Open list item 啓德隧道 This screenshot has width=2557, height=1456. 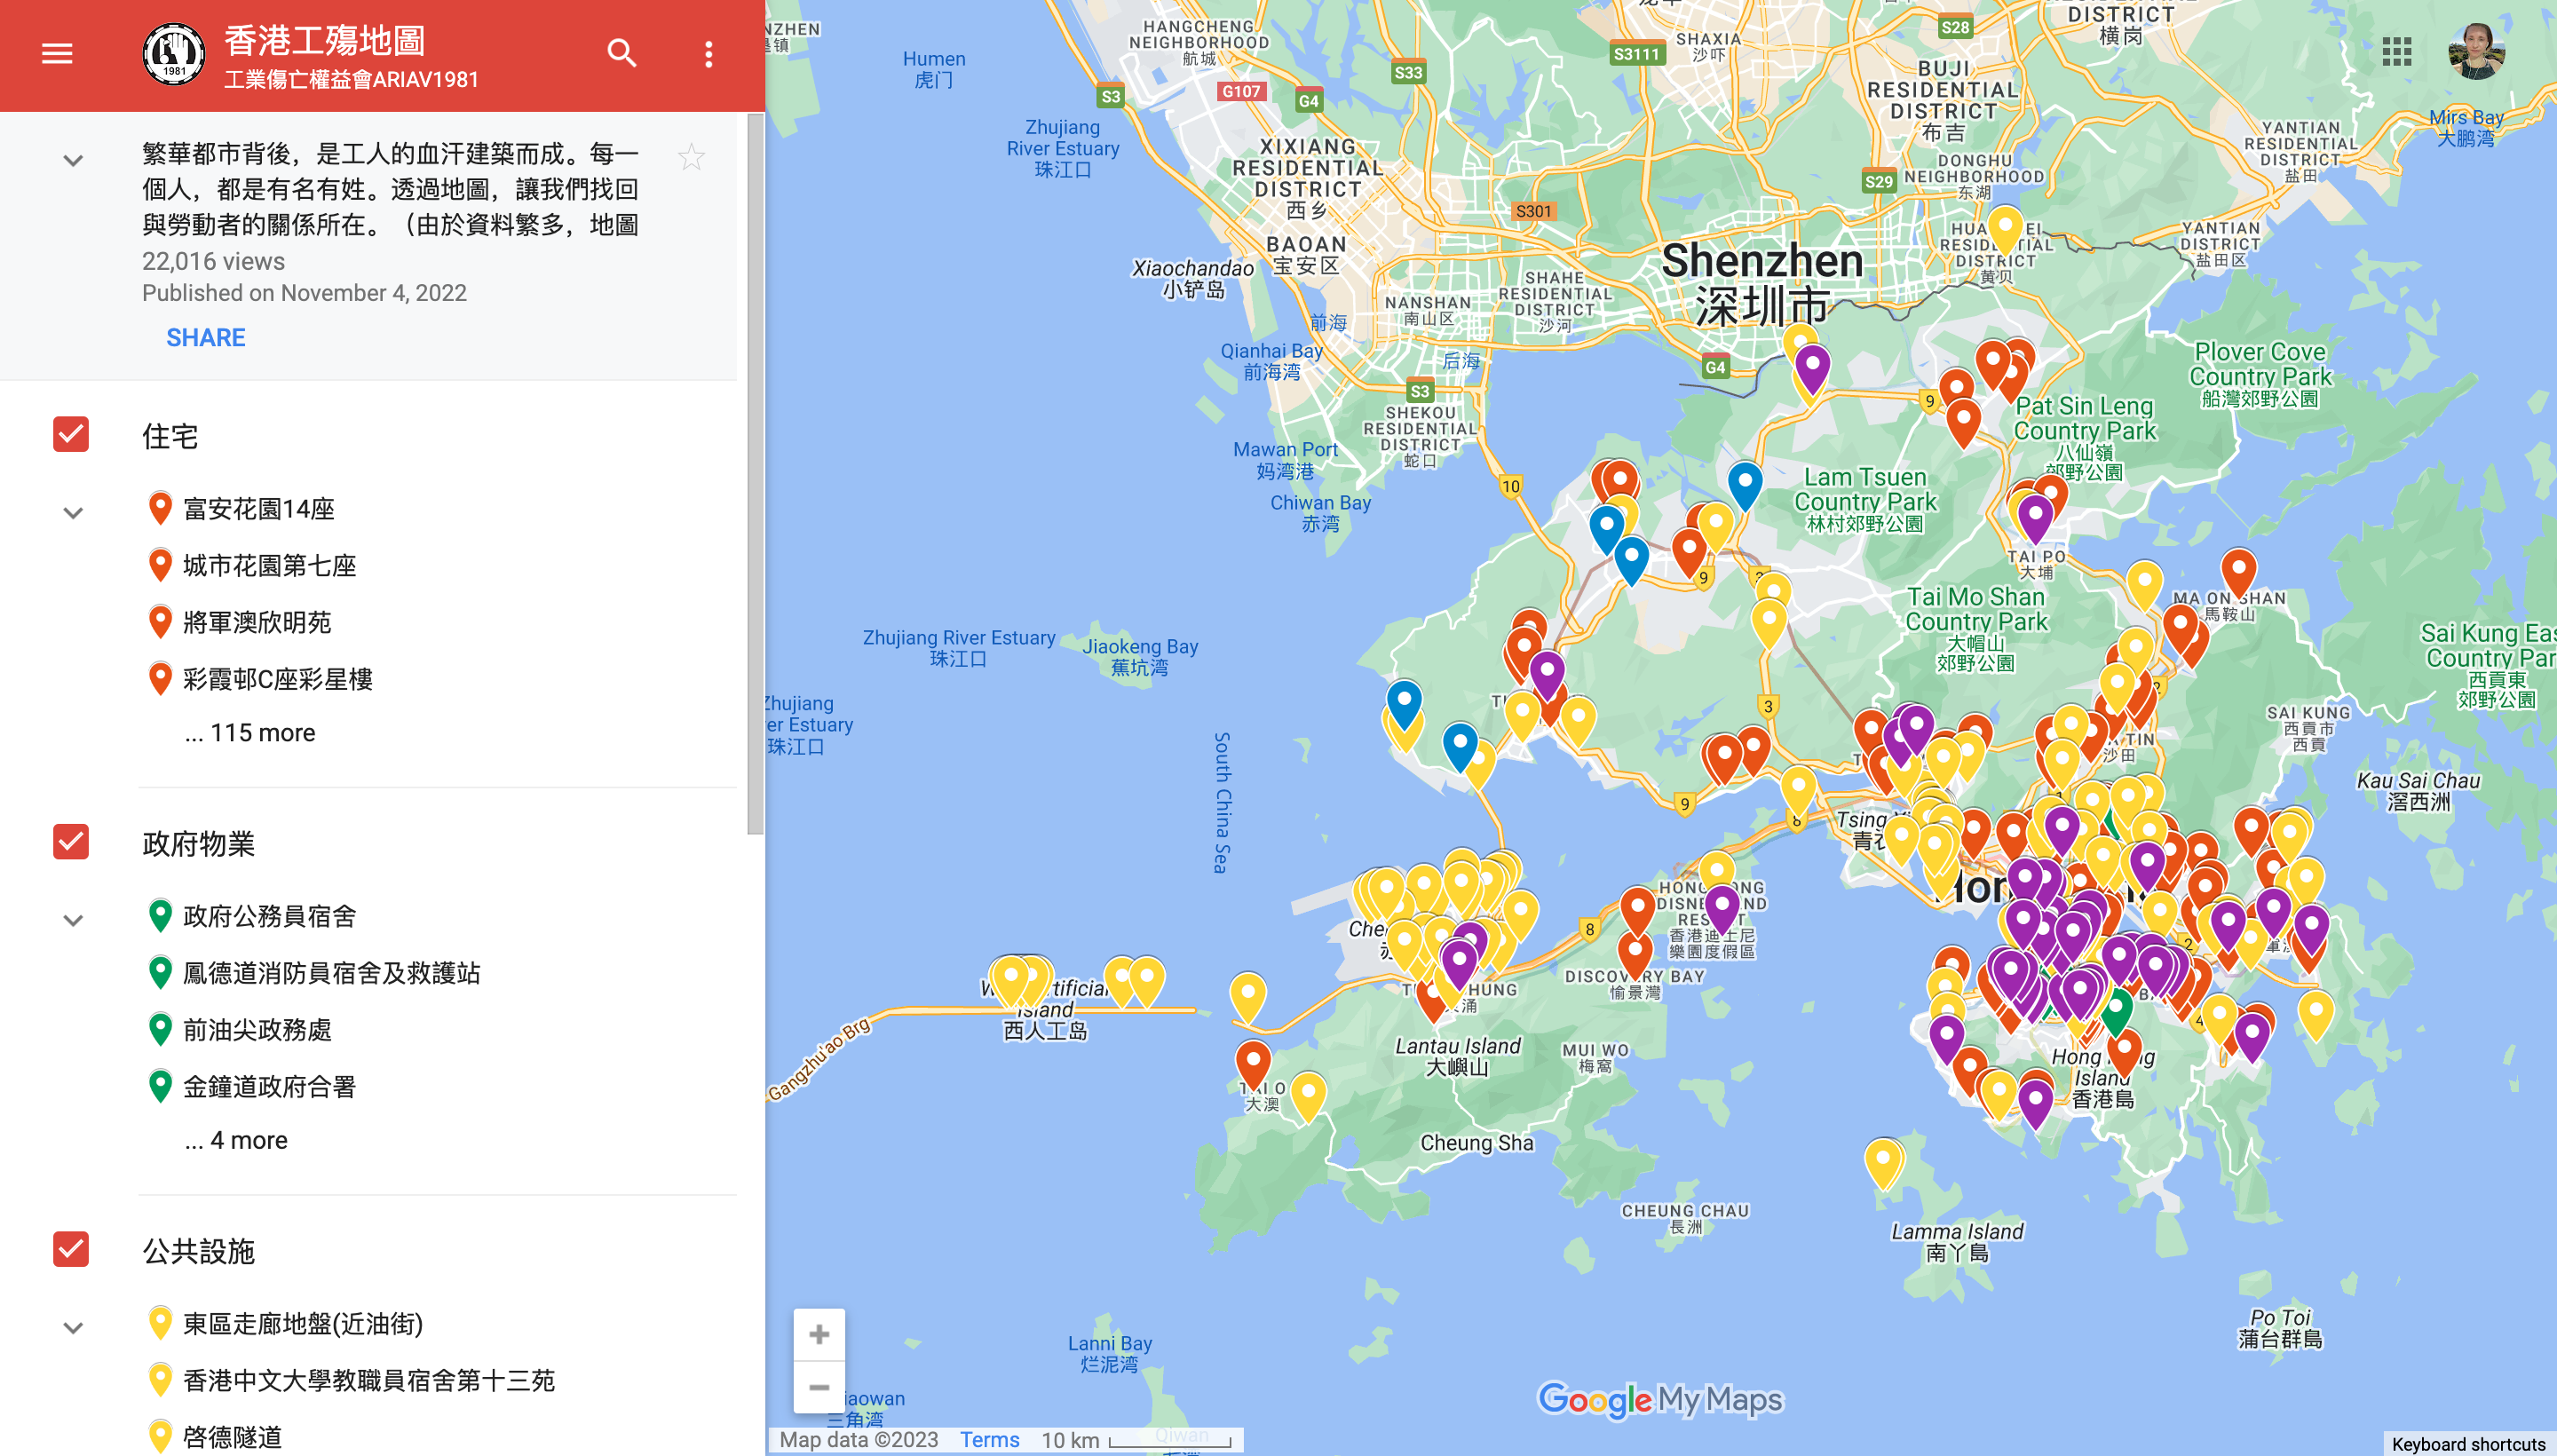point(233,1438)
